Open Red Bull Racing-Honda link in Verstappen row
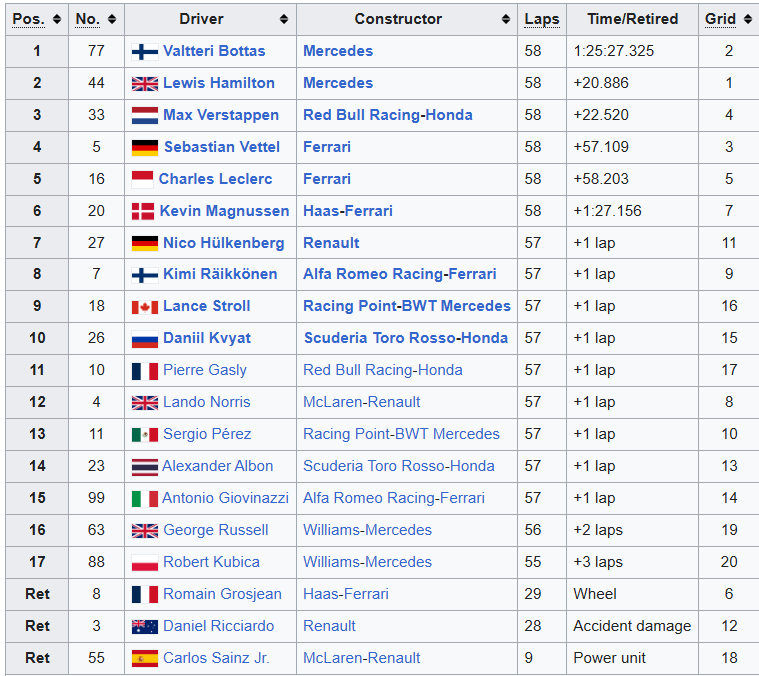Viewport: 759px width, 676px height. click(388, 115)
